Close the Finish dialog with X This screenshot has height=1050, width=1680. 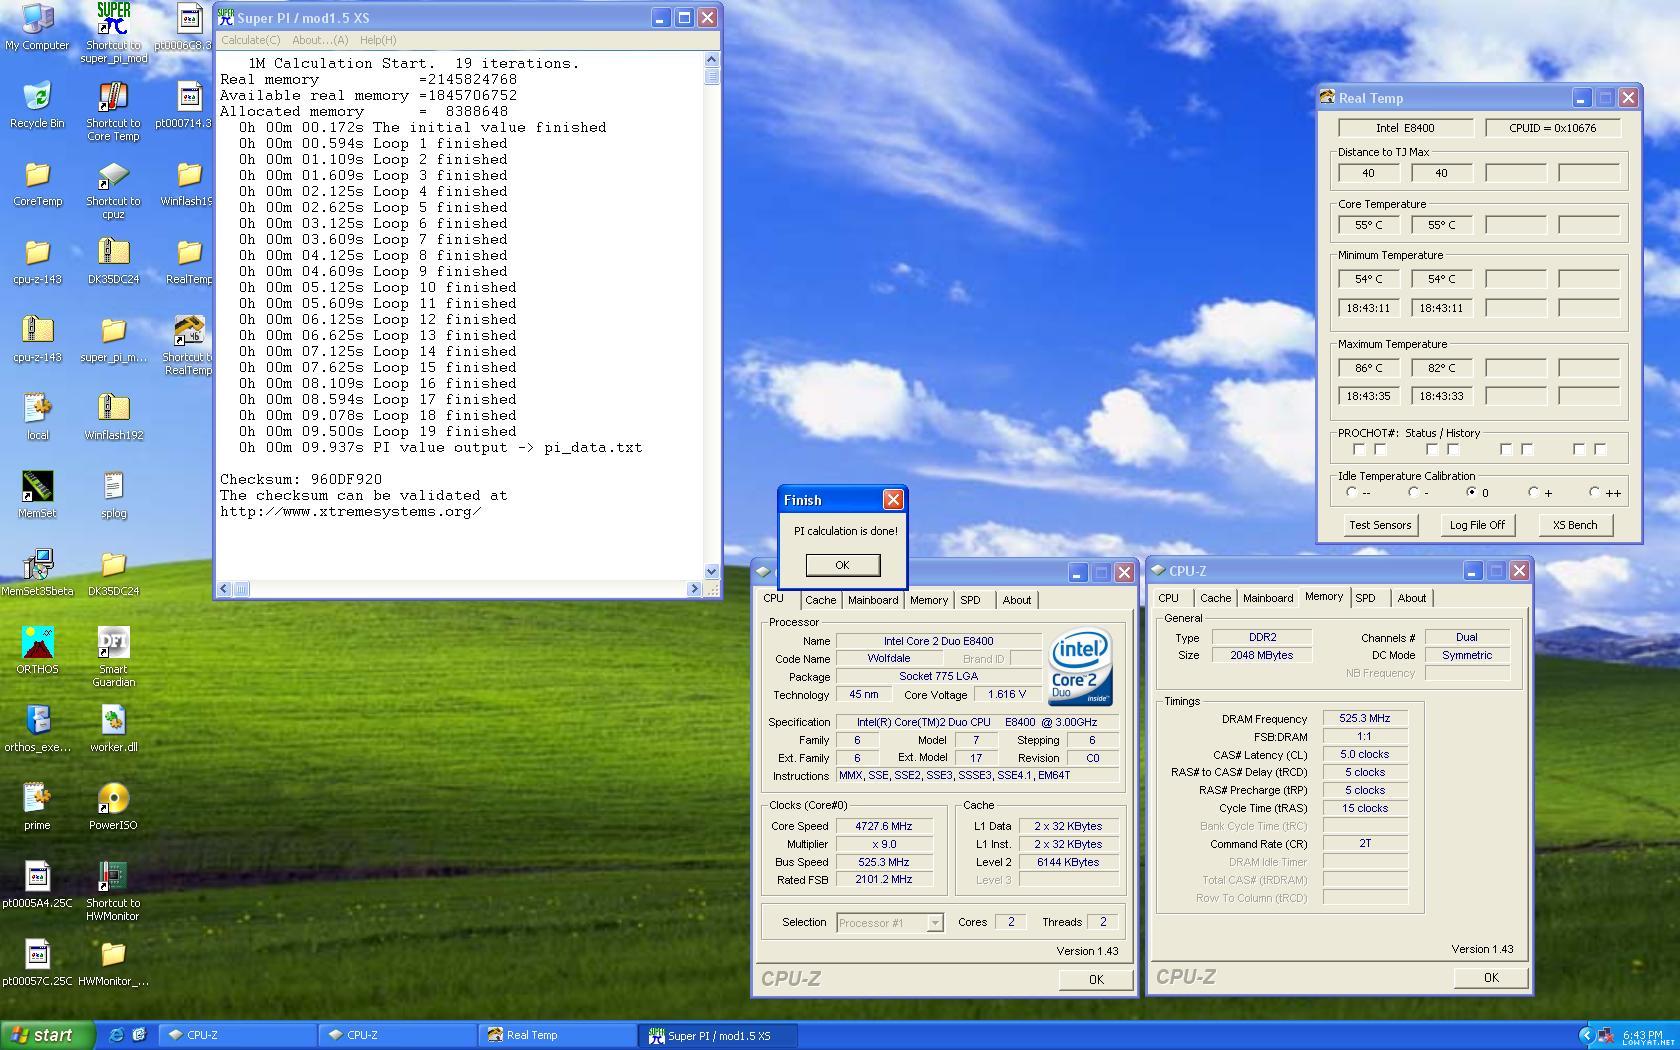(893, 499)
